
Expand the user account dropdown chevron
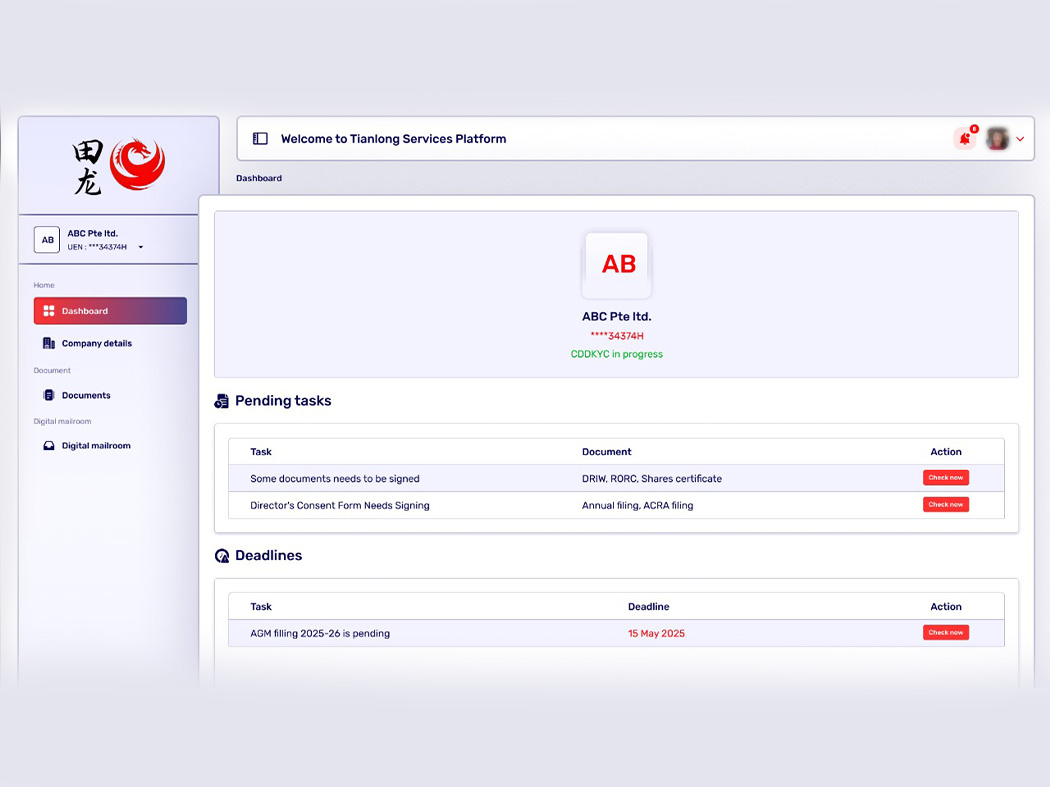(x=1020, y=140)
